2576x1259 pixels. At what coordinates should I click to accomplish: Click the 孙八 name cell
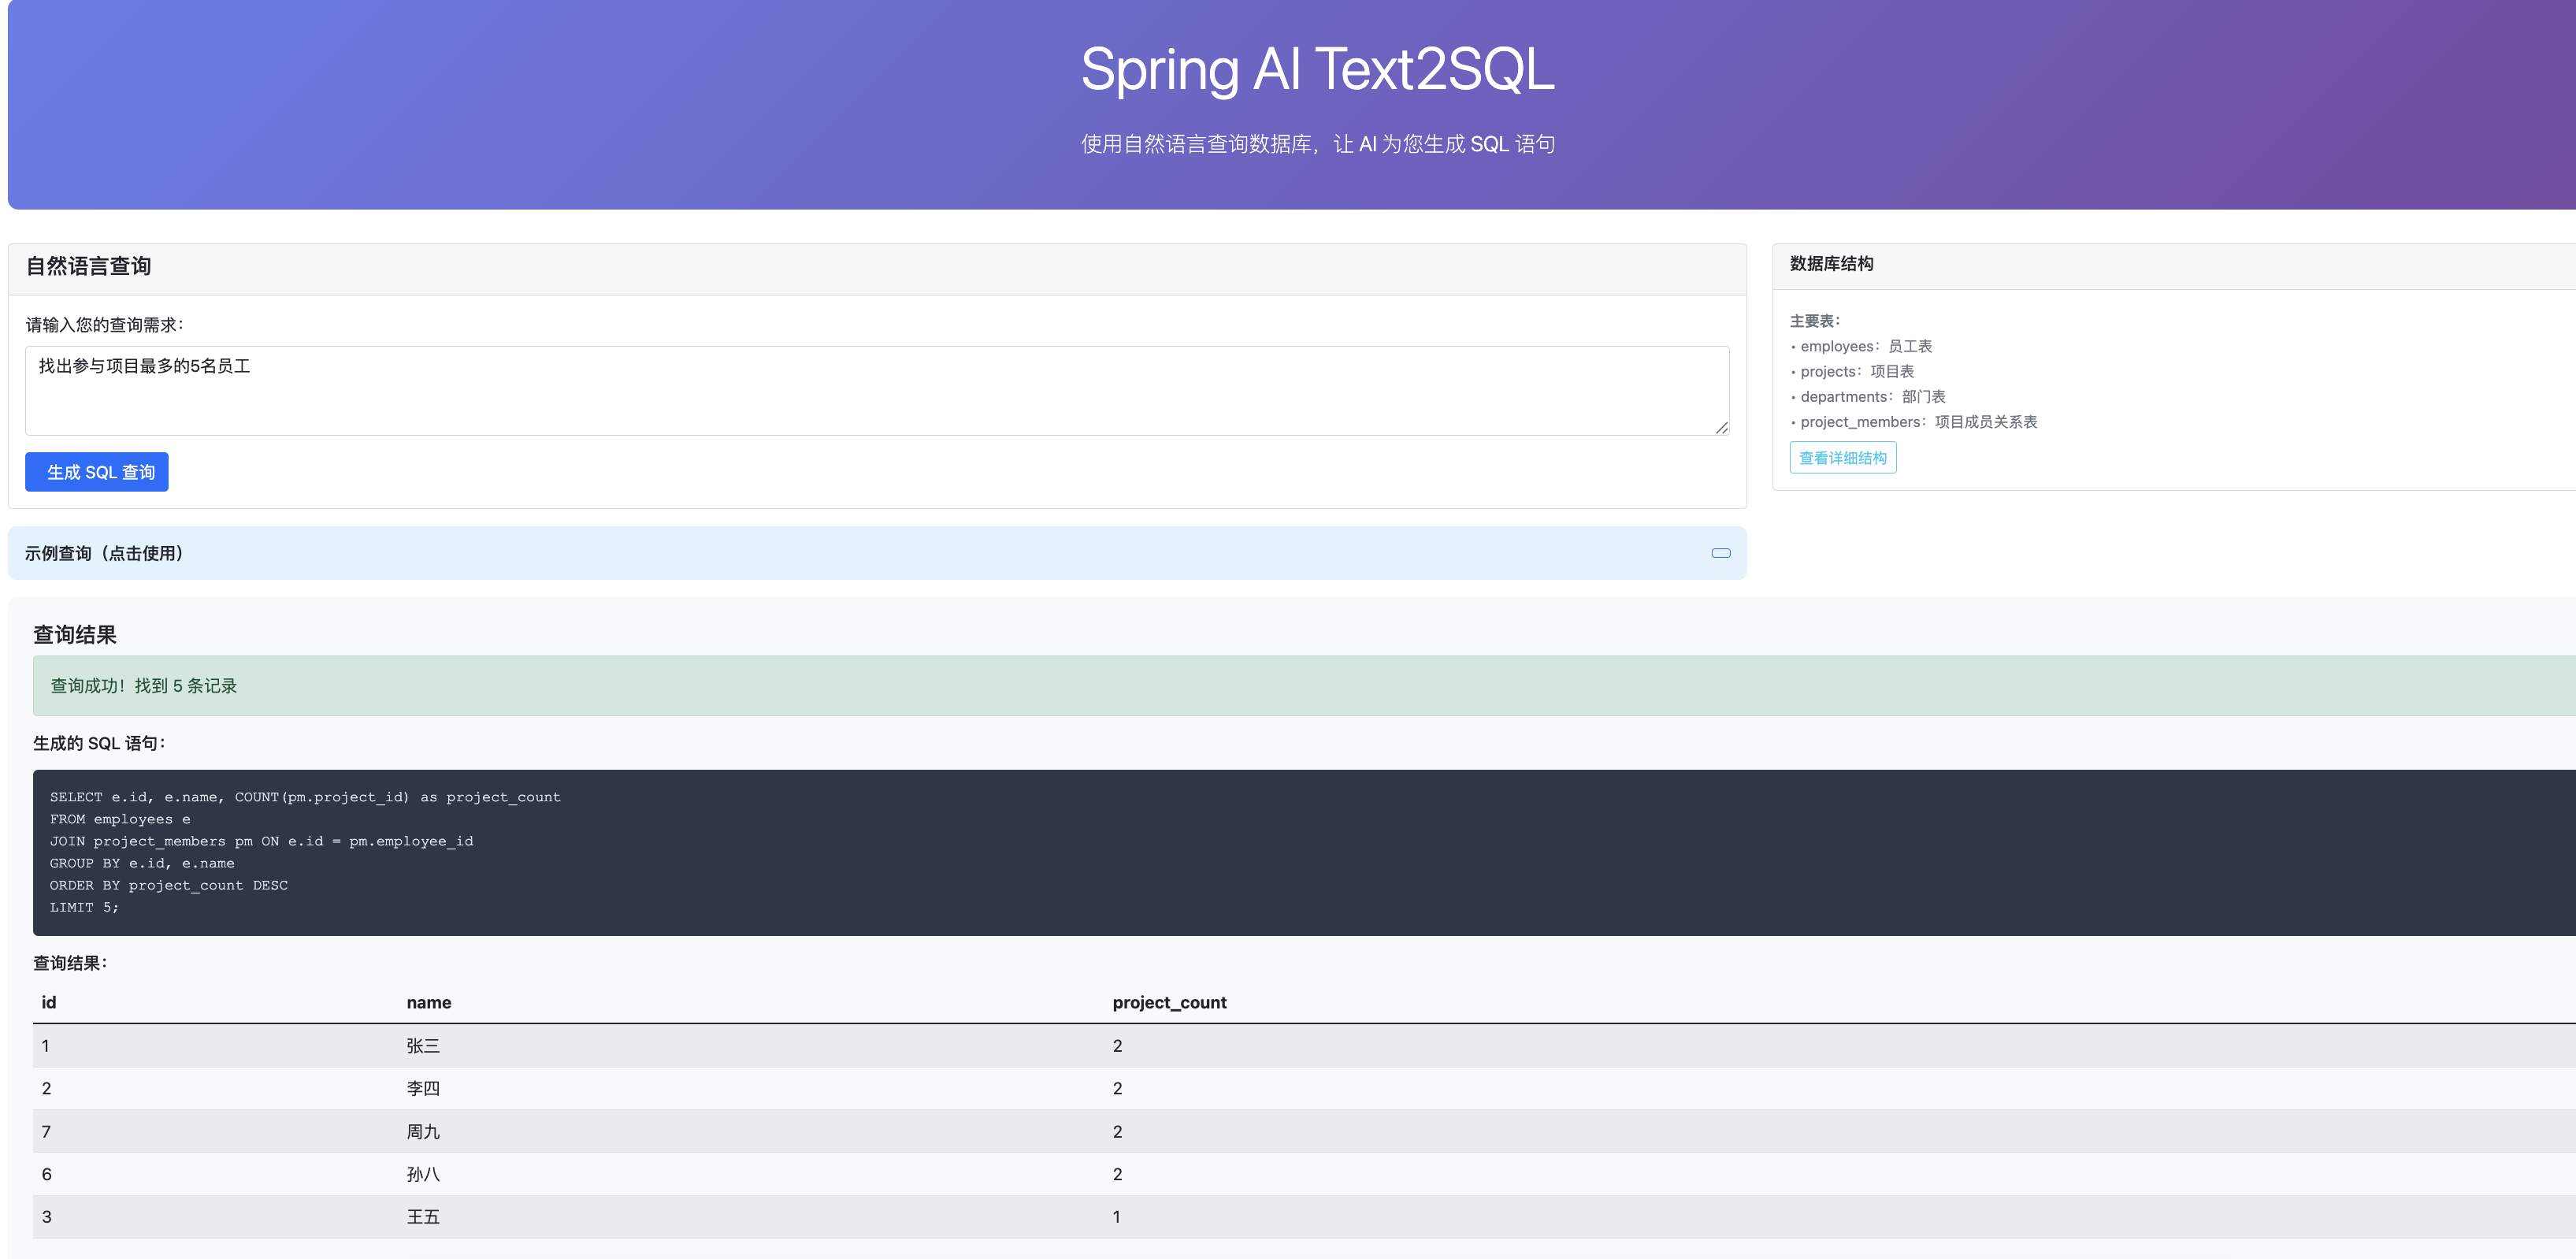[423, 1174]
